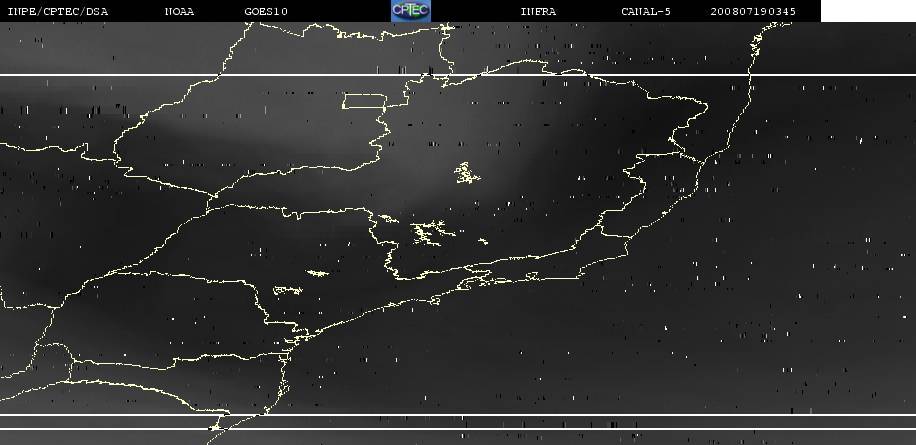Click the INFRA label in header
This screenshot has width=916, height=445.
(538, 12)
